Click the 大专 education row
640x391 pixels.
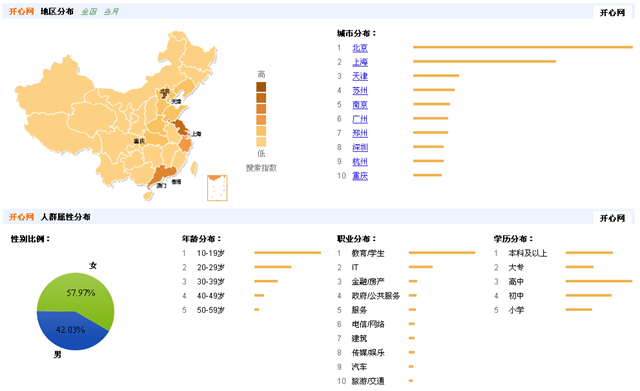(544, 267)
